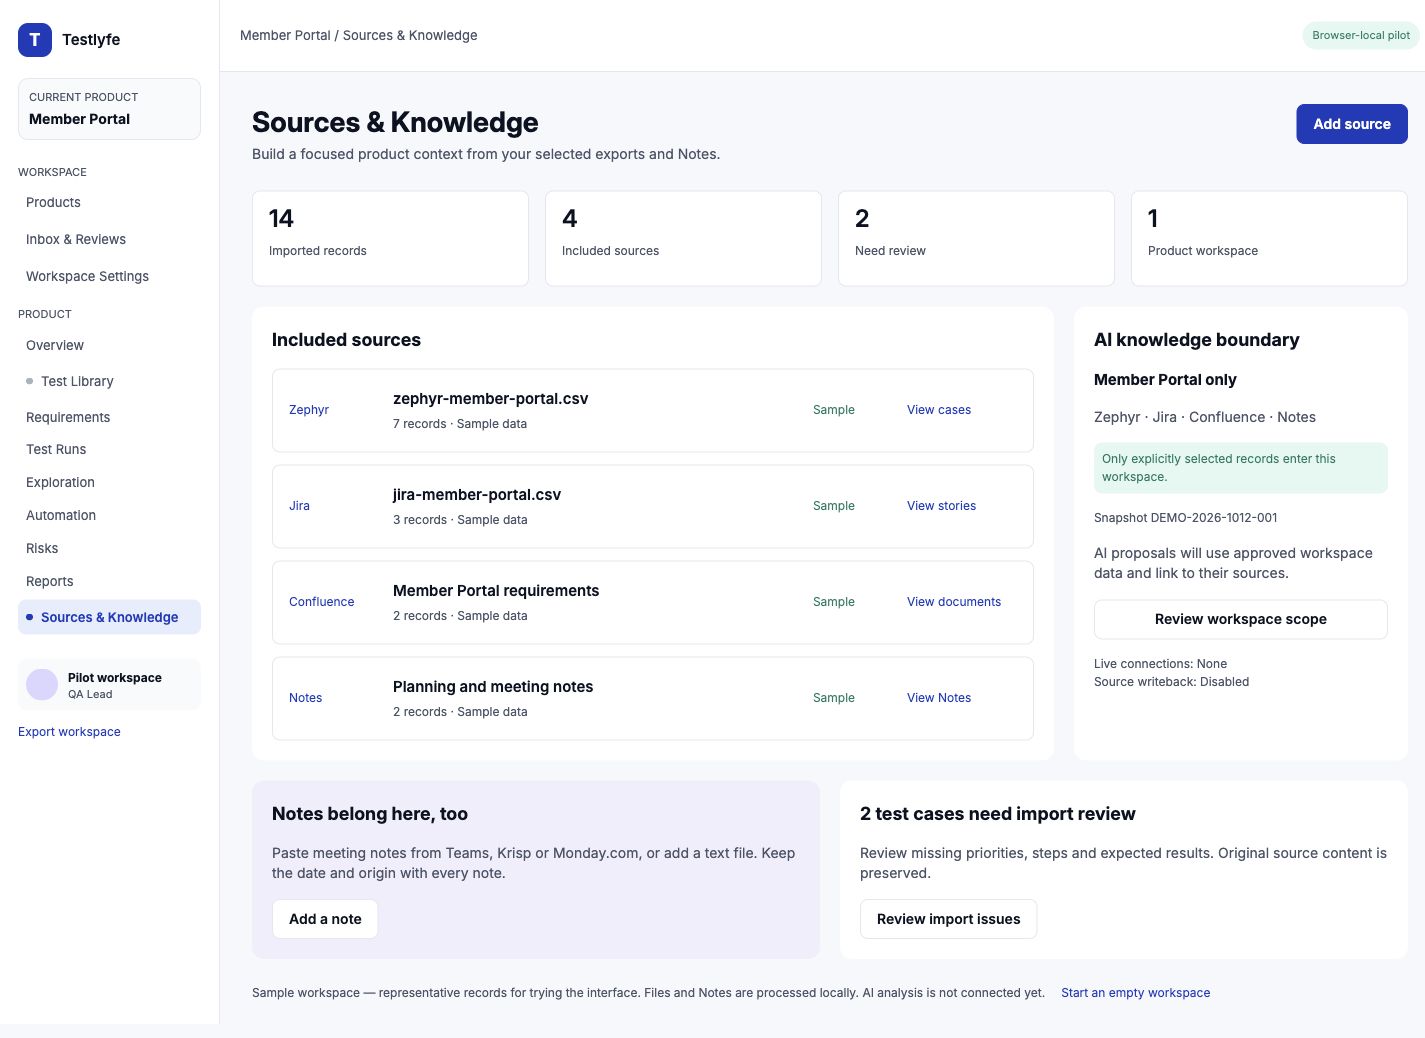Open the 2 Need review card
The width and height of the screenshot is (1425, 1038).
point(976,238)
